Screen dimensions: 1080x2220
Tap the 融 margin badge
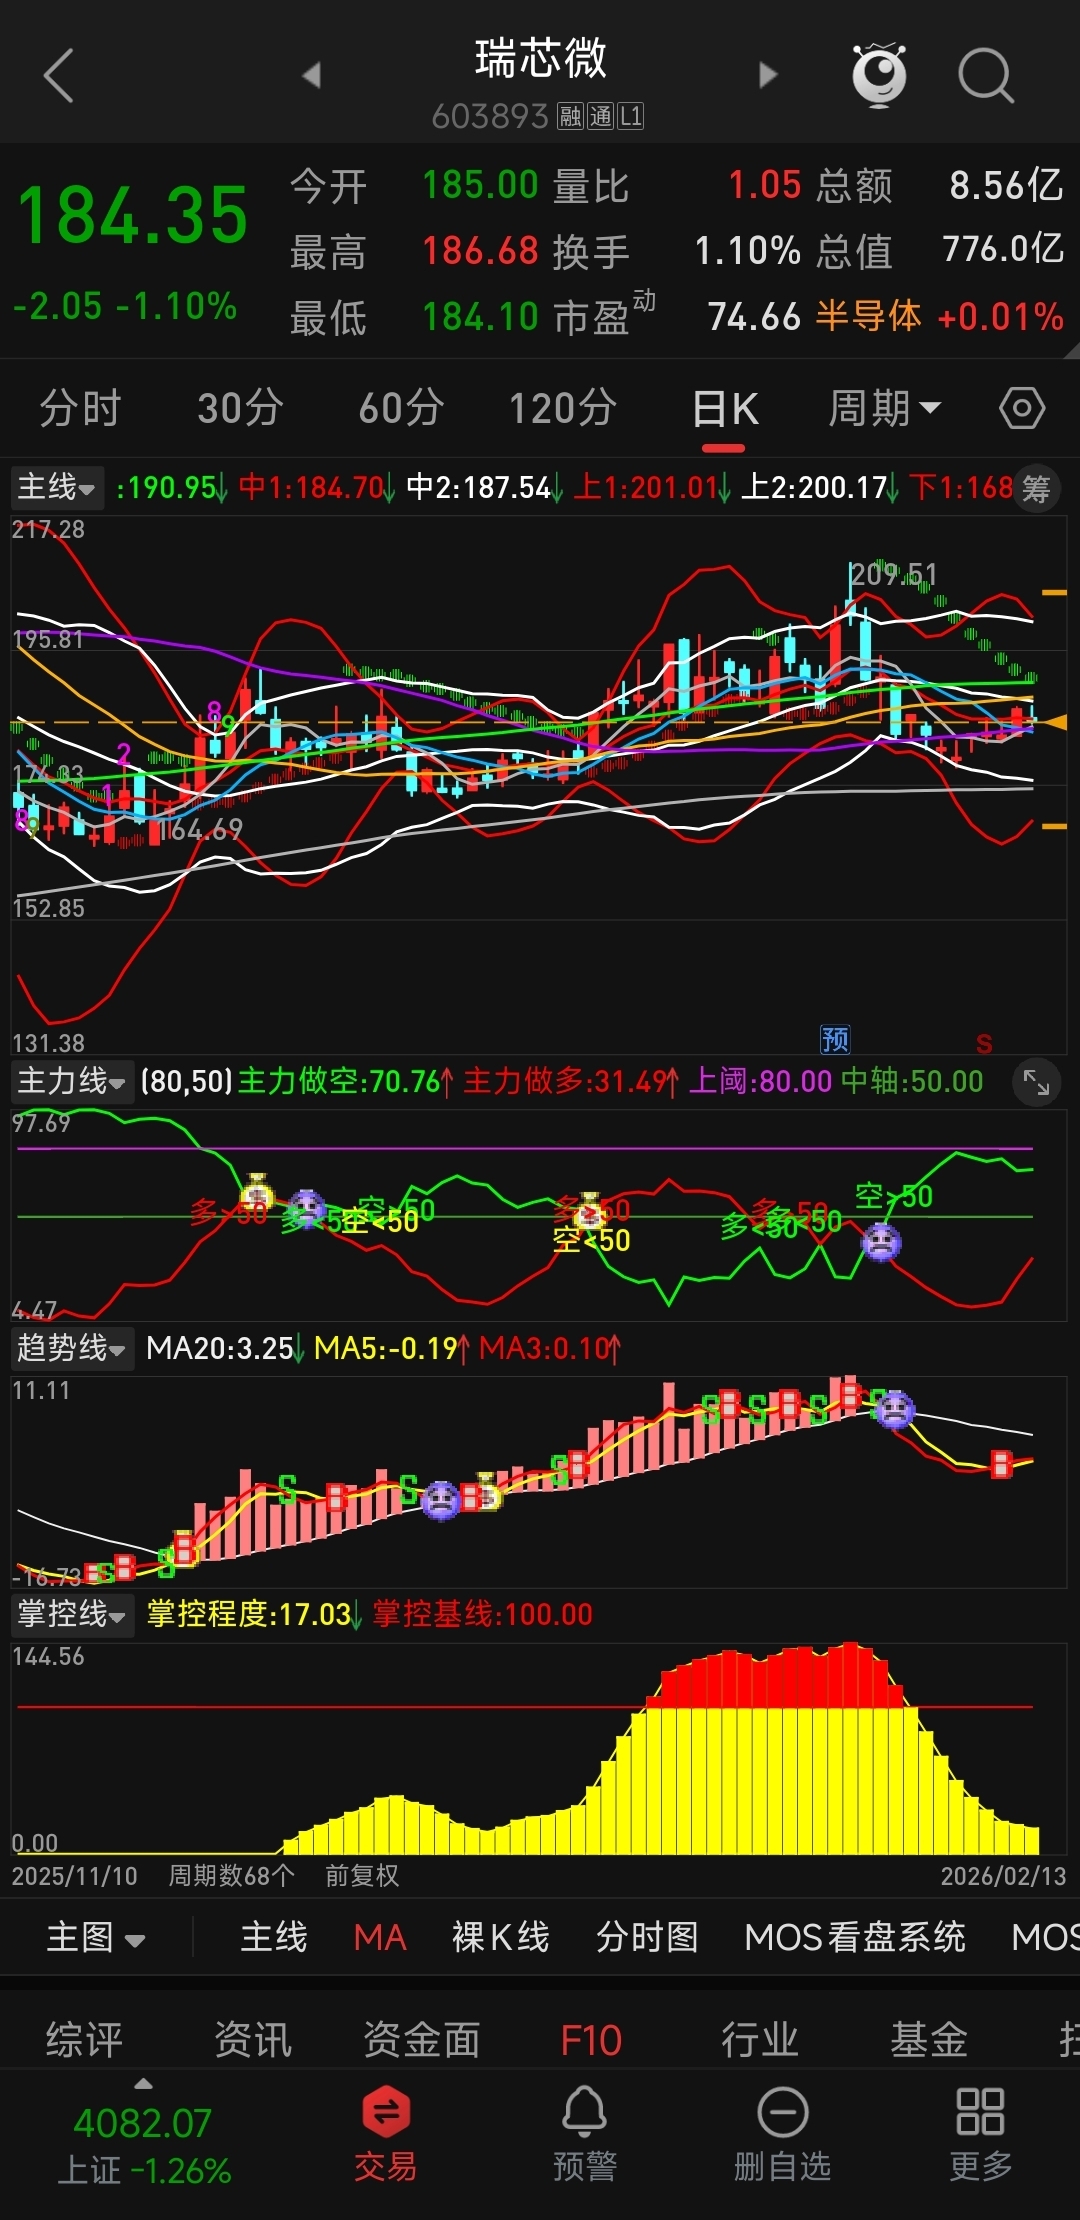(570, 118)
